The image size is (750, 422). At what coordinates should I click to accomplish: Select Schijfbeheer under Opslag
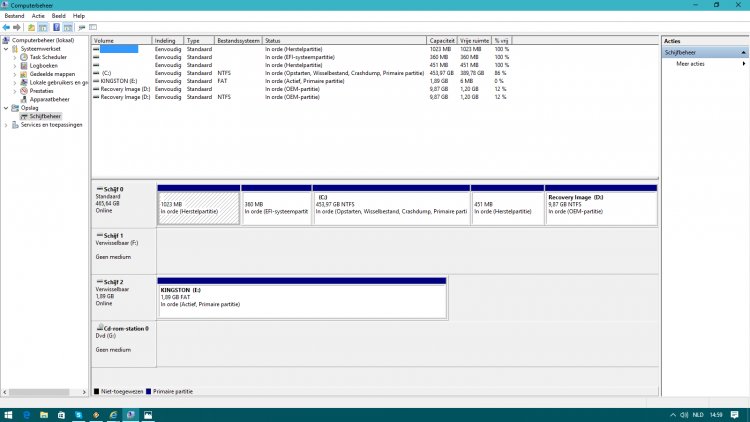click(45, 116)
